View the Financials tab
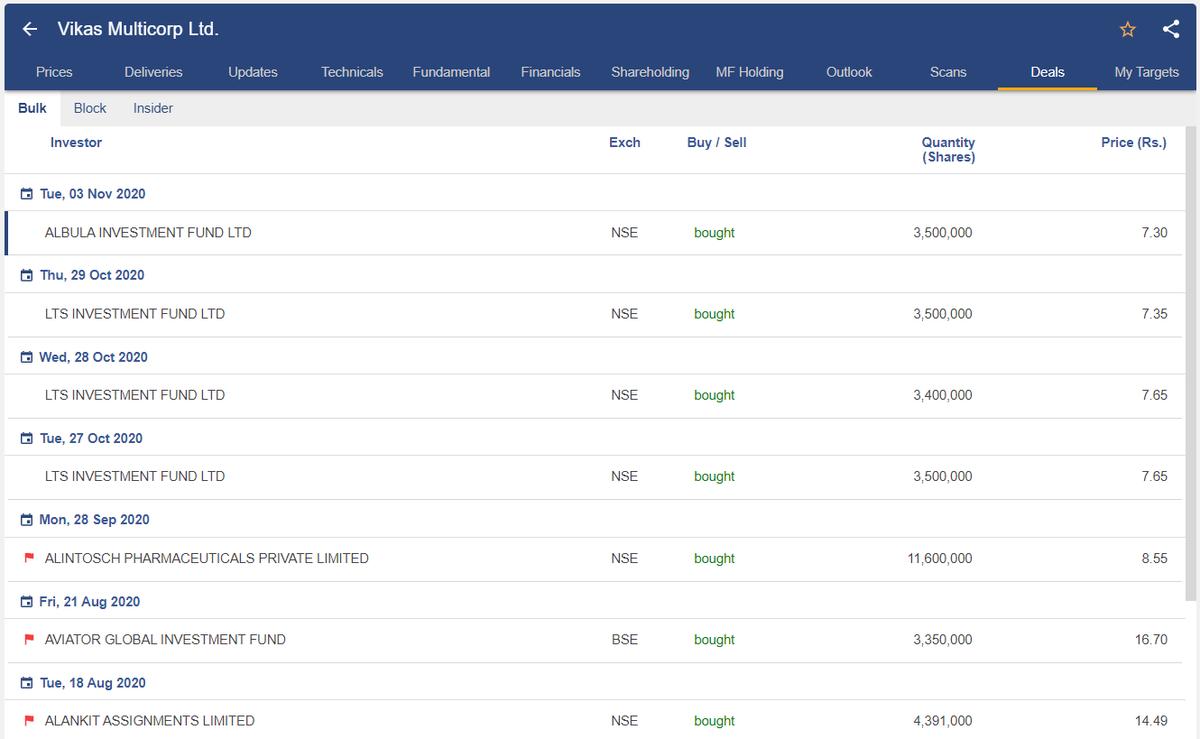This screenshot has width=1200, height=739. pyautogui.click(x=551, y=72)
